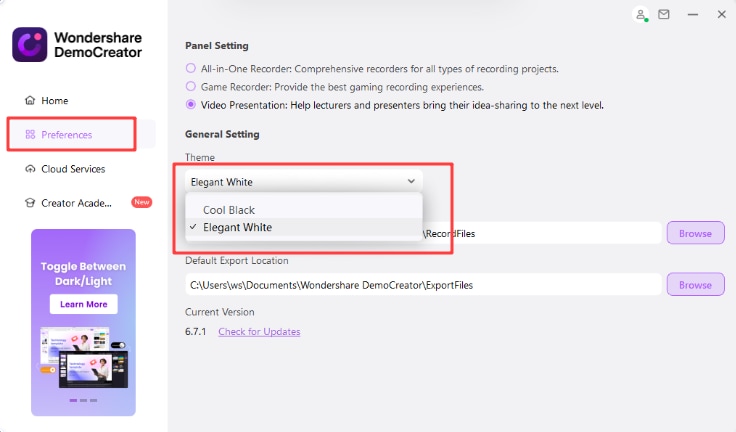
Task: Click Browse next to the RecordFiles path
Action: 695,233
